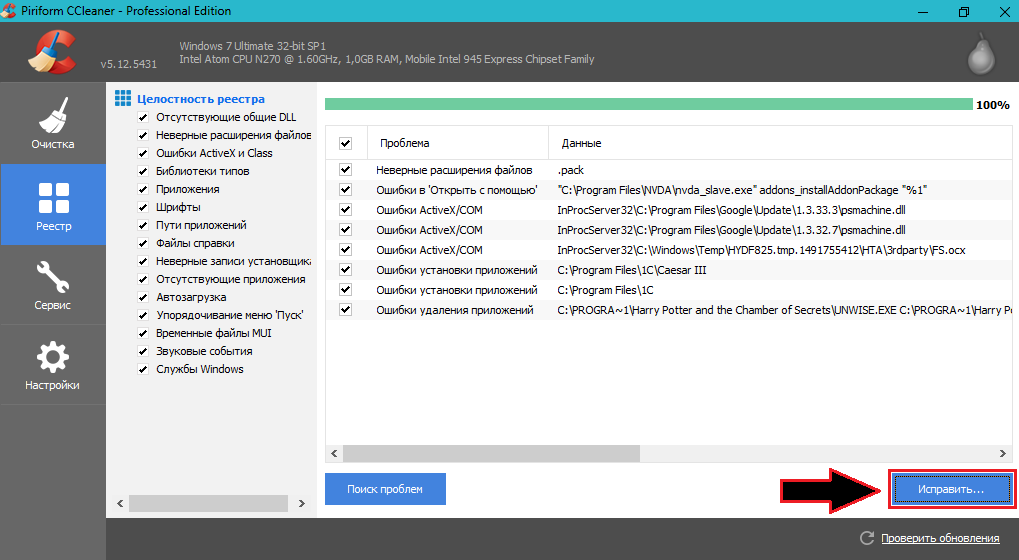
Task: Click the 100% green progress bar
Action: coord(648,104)
